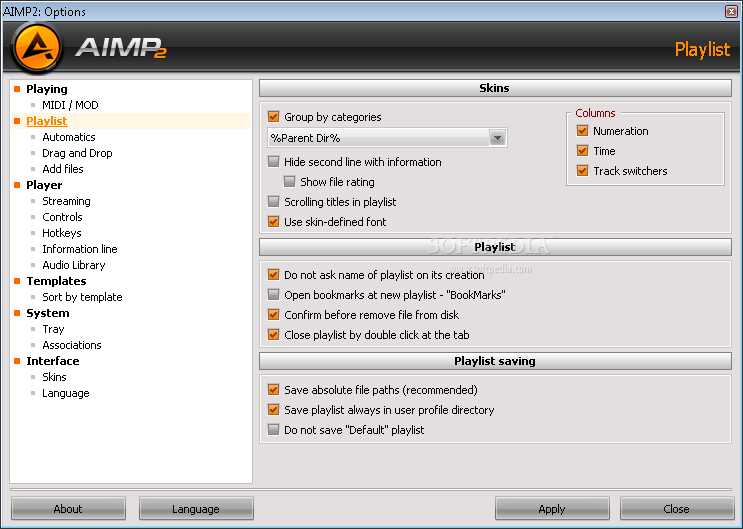The width and height of the screenshot is (743, 529).
Task: Open Audio Library settings
Action: click(x=73, y=265)
